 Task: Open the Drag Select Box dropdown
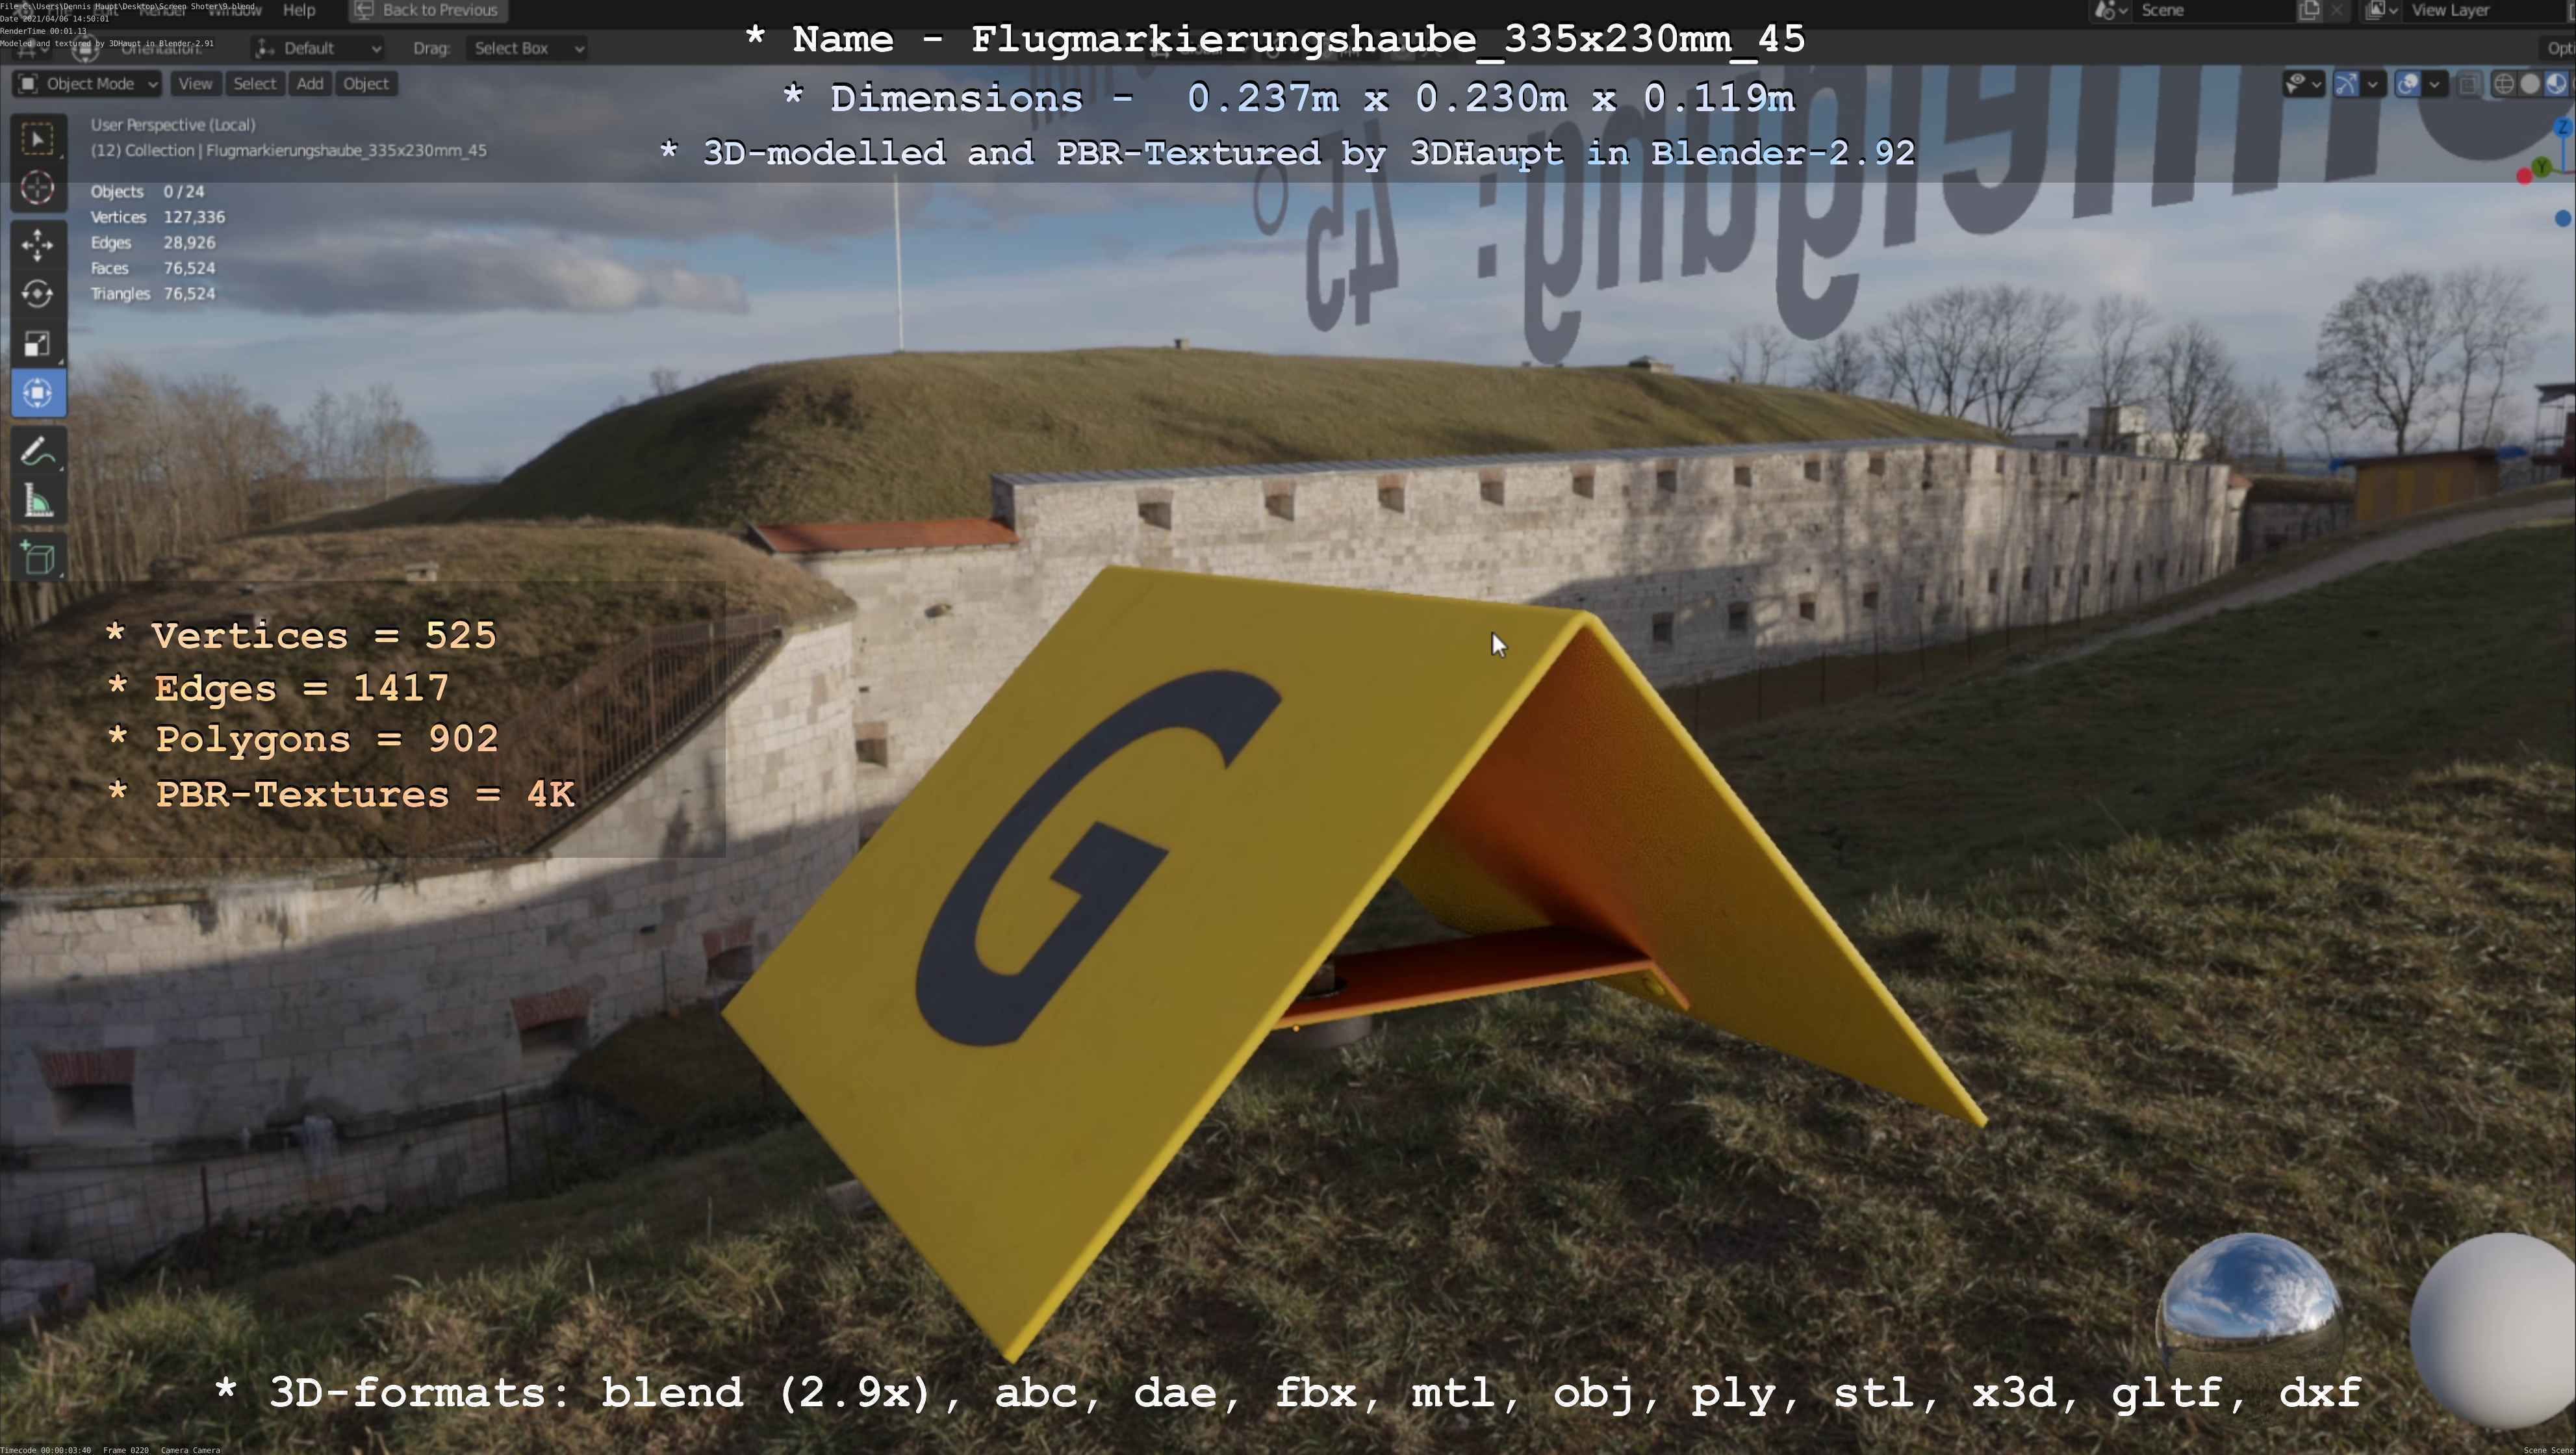tap(527, 48)
